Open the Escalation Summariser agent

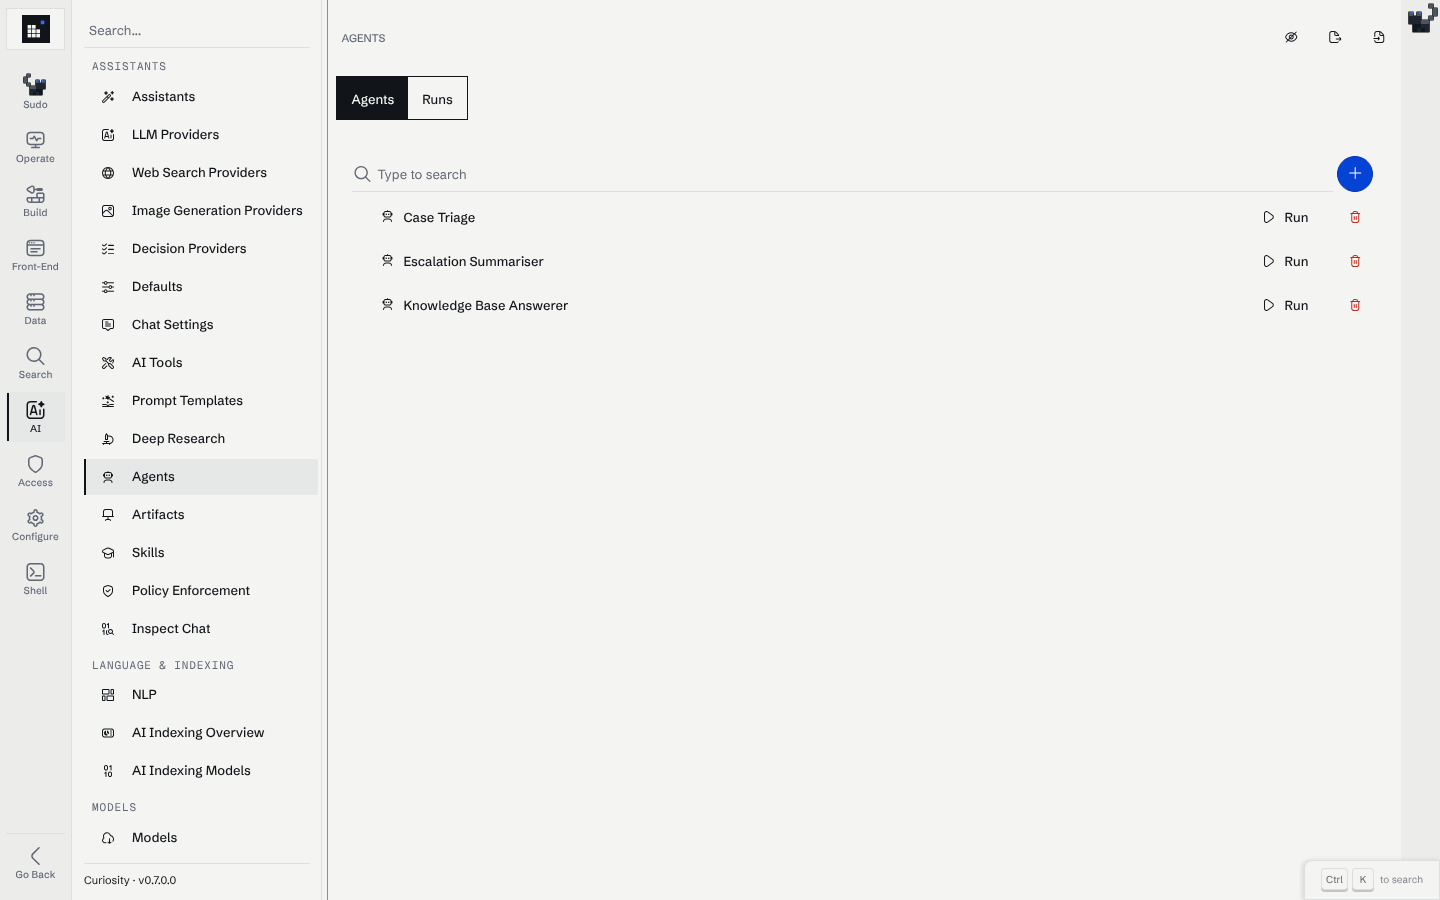[x=473, y=261]
